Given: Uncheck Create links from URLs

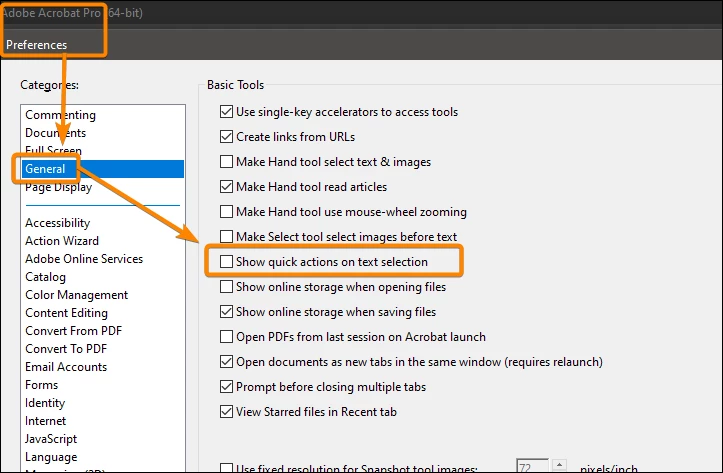Looking at the screenshot, I should (226, 136).
